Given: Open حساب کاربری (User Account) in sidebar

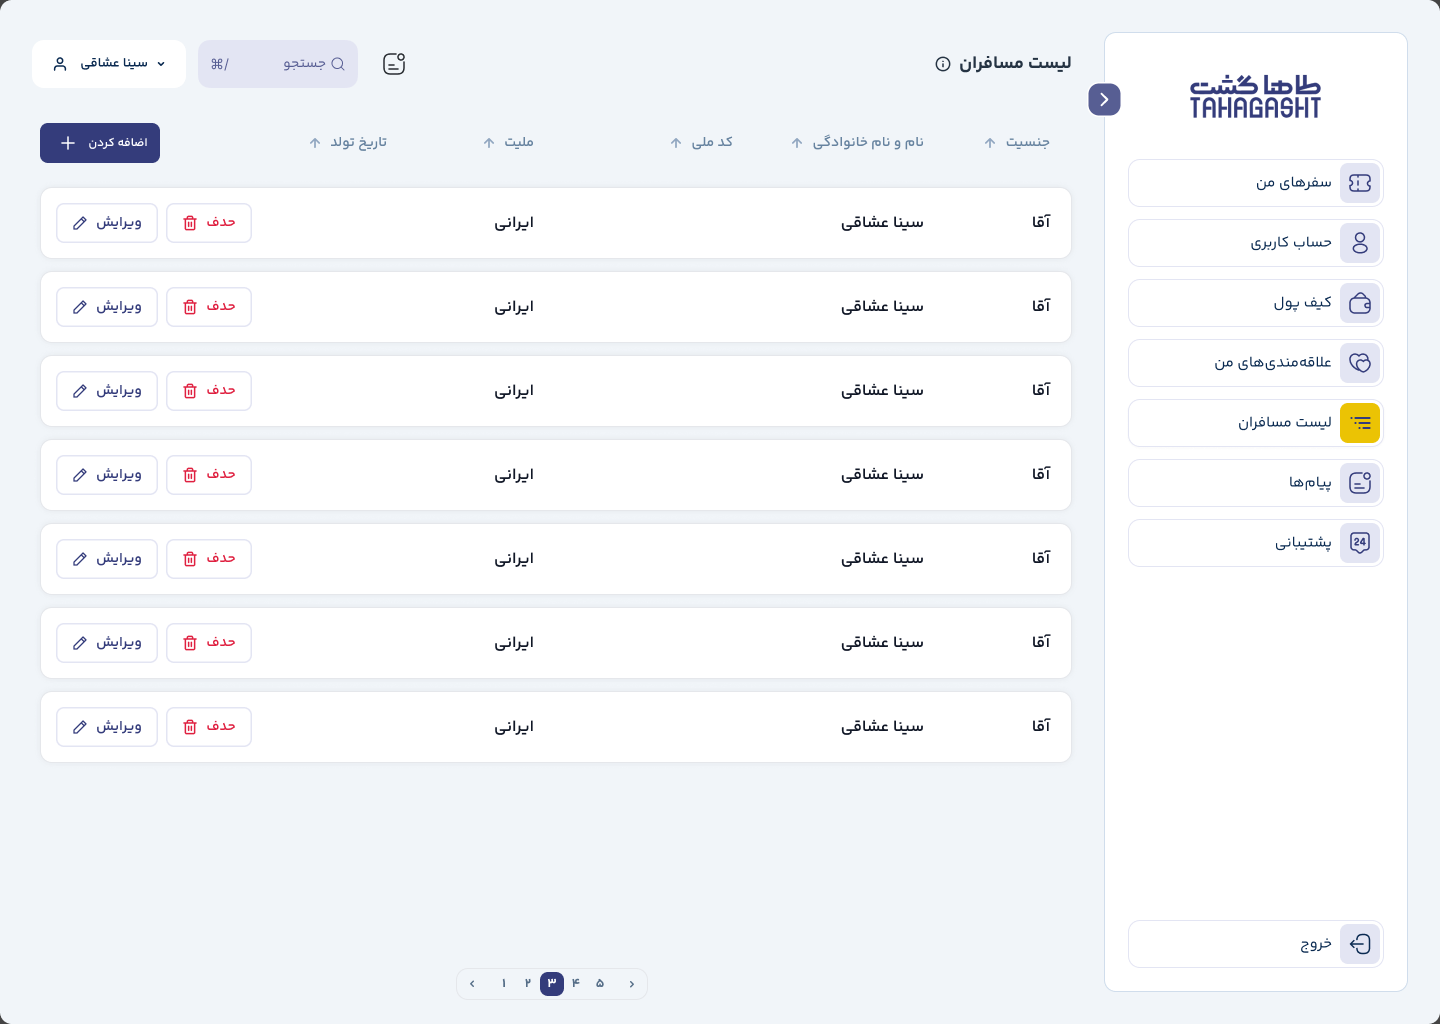Looking at the screenshot, I should [x=1256, y=243].
